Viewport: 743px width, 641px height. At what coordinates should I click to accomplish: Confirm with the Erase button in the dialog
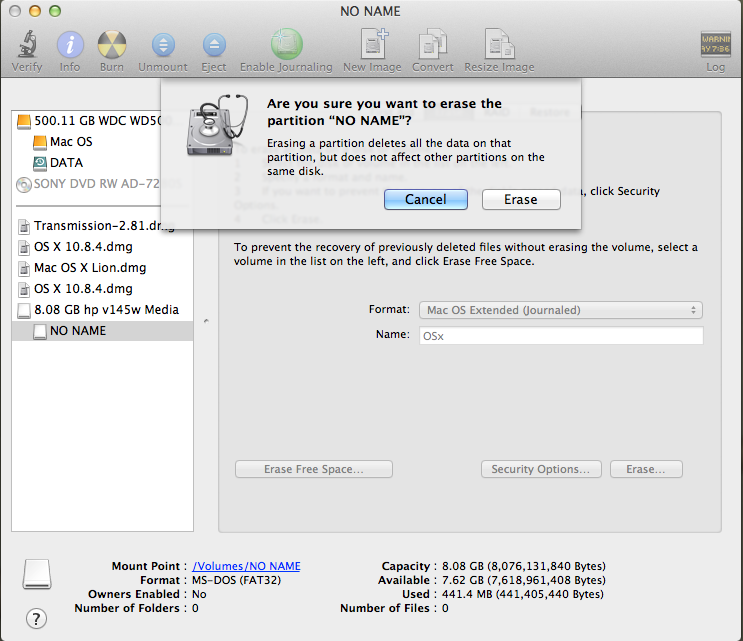pos(521,199)
